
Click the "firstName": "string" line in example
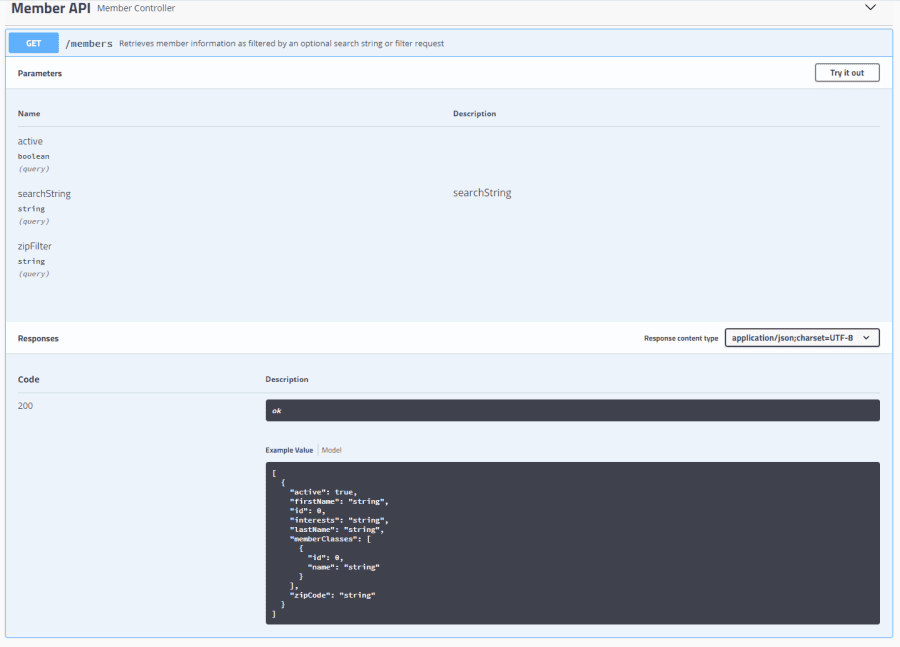point(339,502)
